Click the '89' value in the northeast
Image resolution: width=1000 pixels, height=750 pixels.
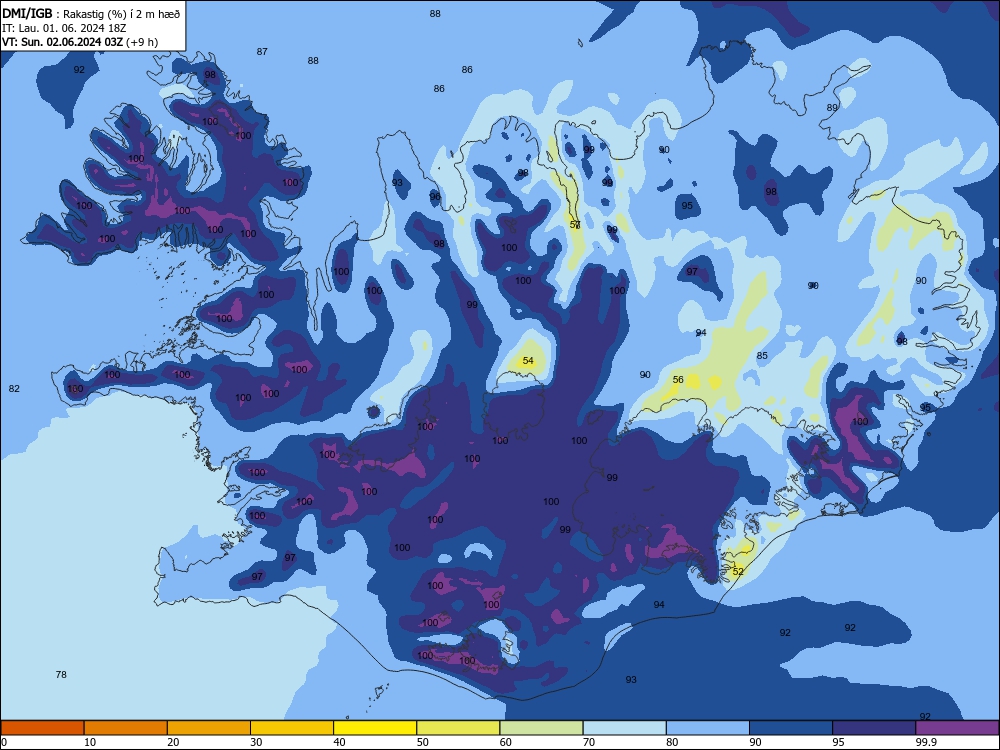pyautogui.click(x=832, y=108)
